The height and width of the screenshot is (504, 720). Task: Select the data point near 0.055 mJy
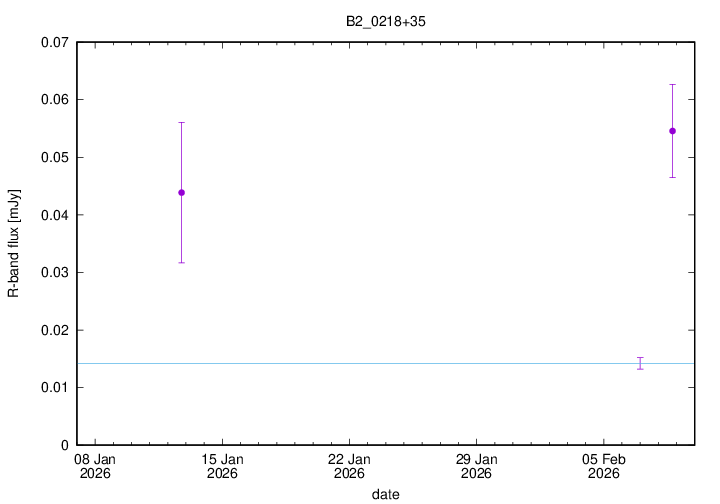[x=672, y=131]
